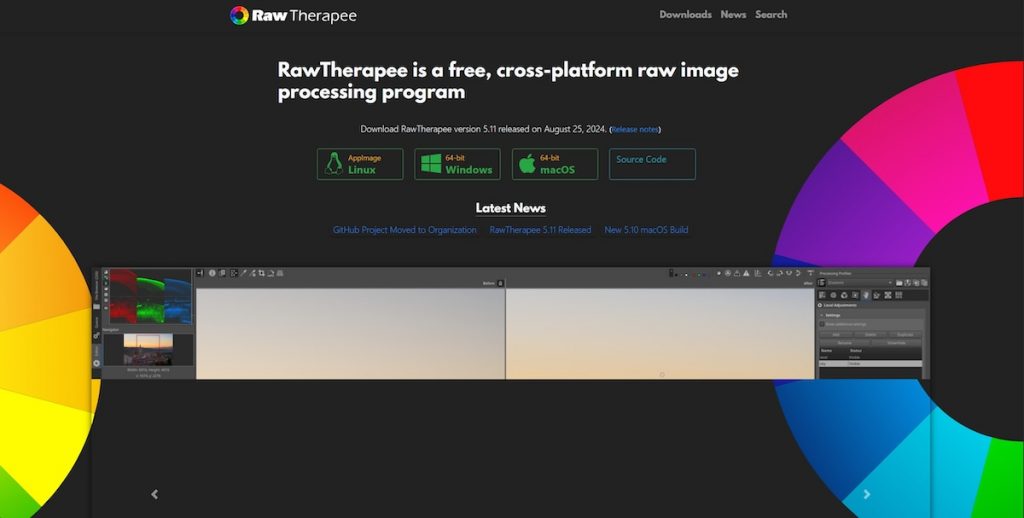Read GitHub Project Moved to Organization news

pos(405,230)
